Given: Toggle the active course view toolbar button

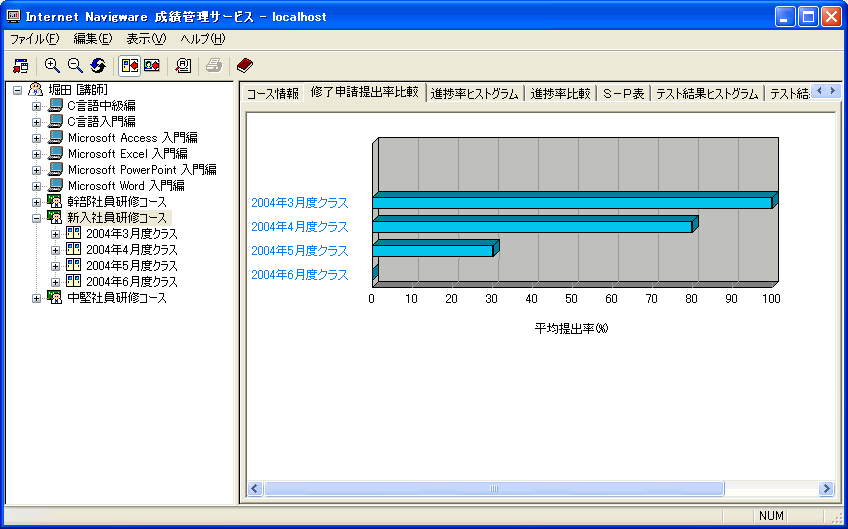Looking at the screenshot, I should tap(130, 66).
